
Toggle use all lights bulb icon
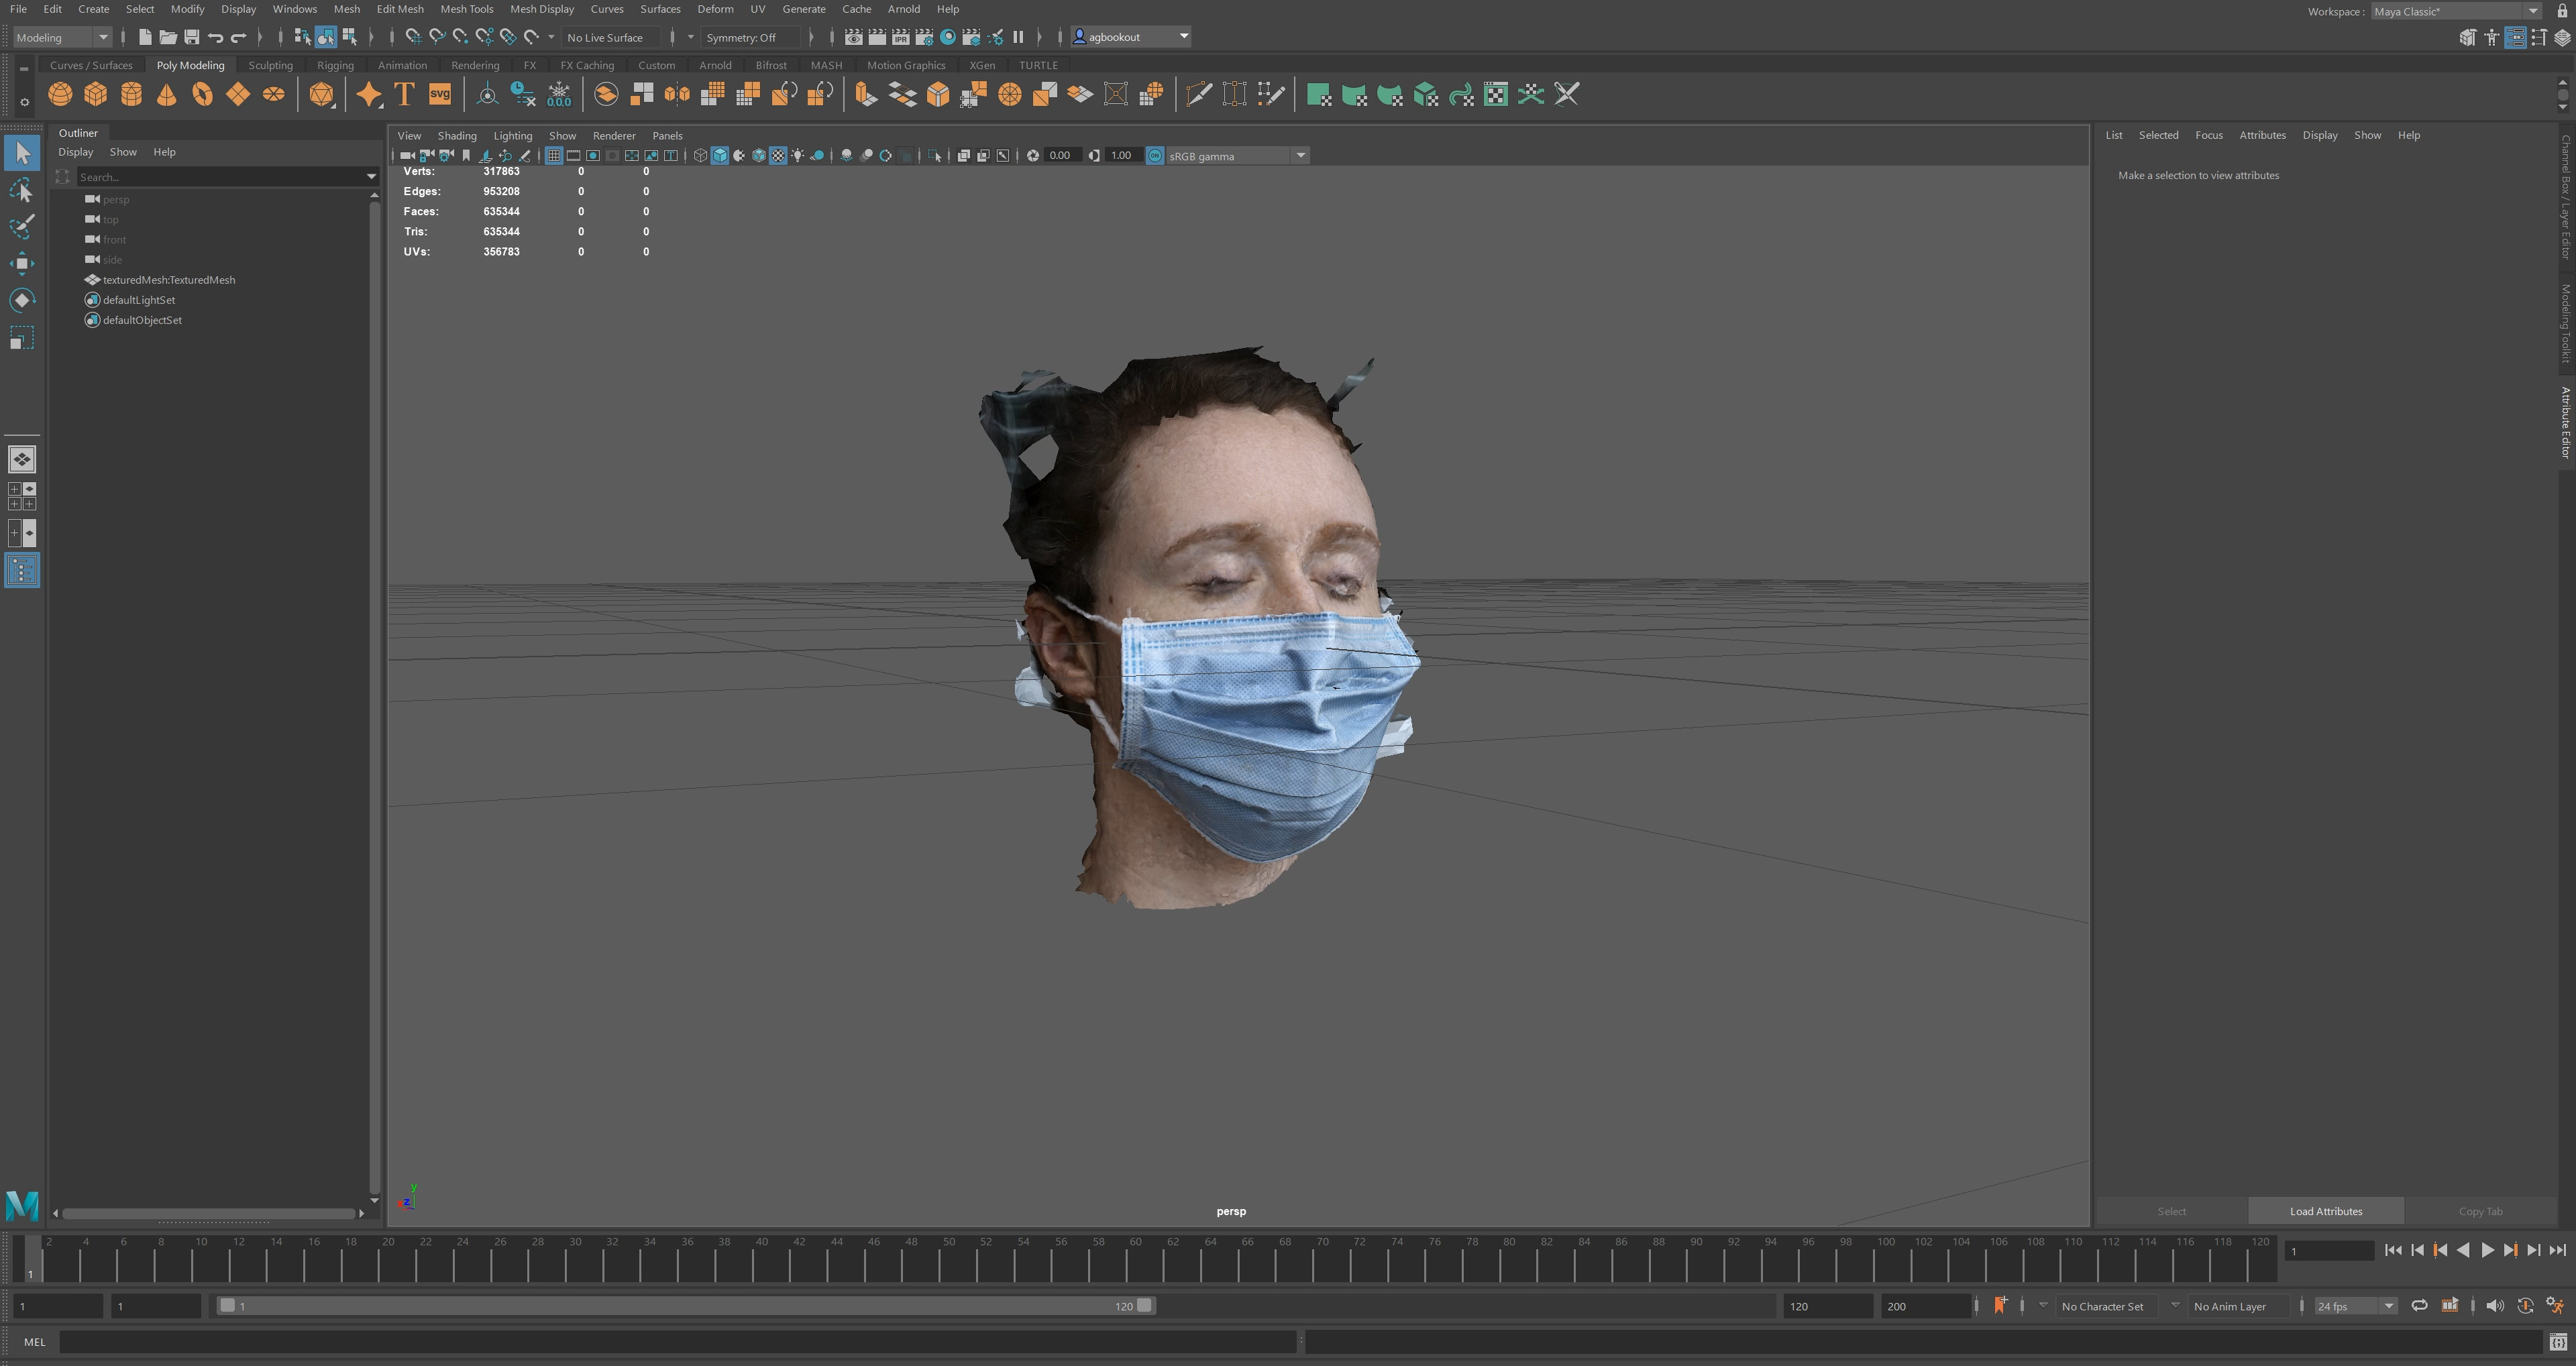(x=797, y=155)
